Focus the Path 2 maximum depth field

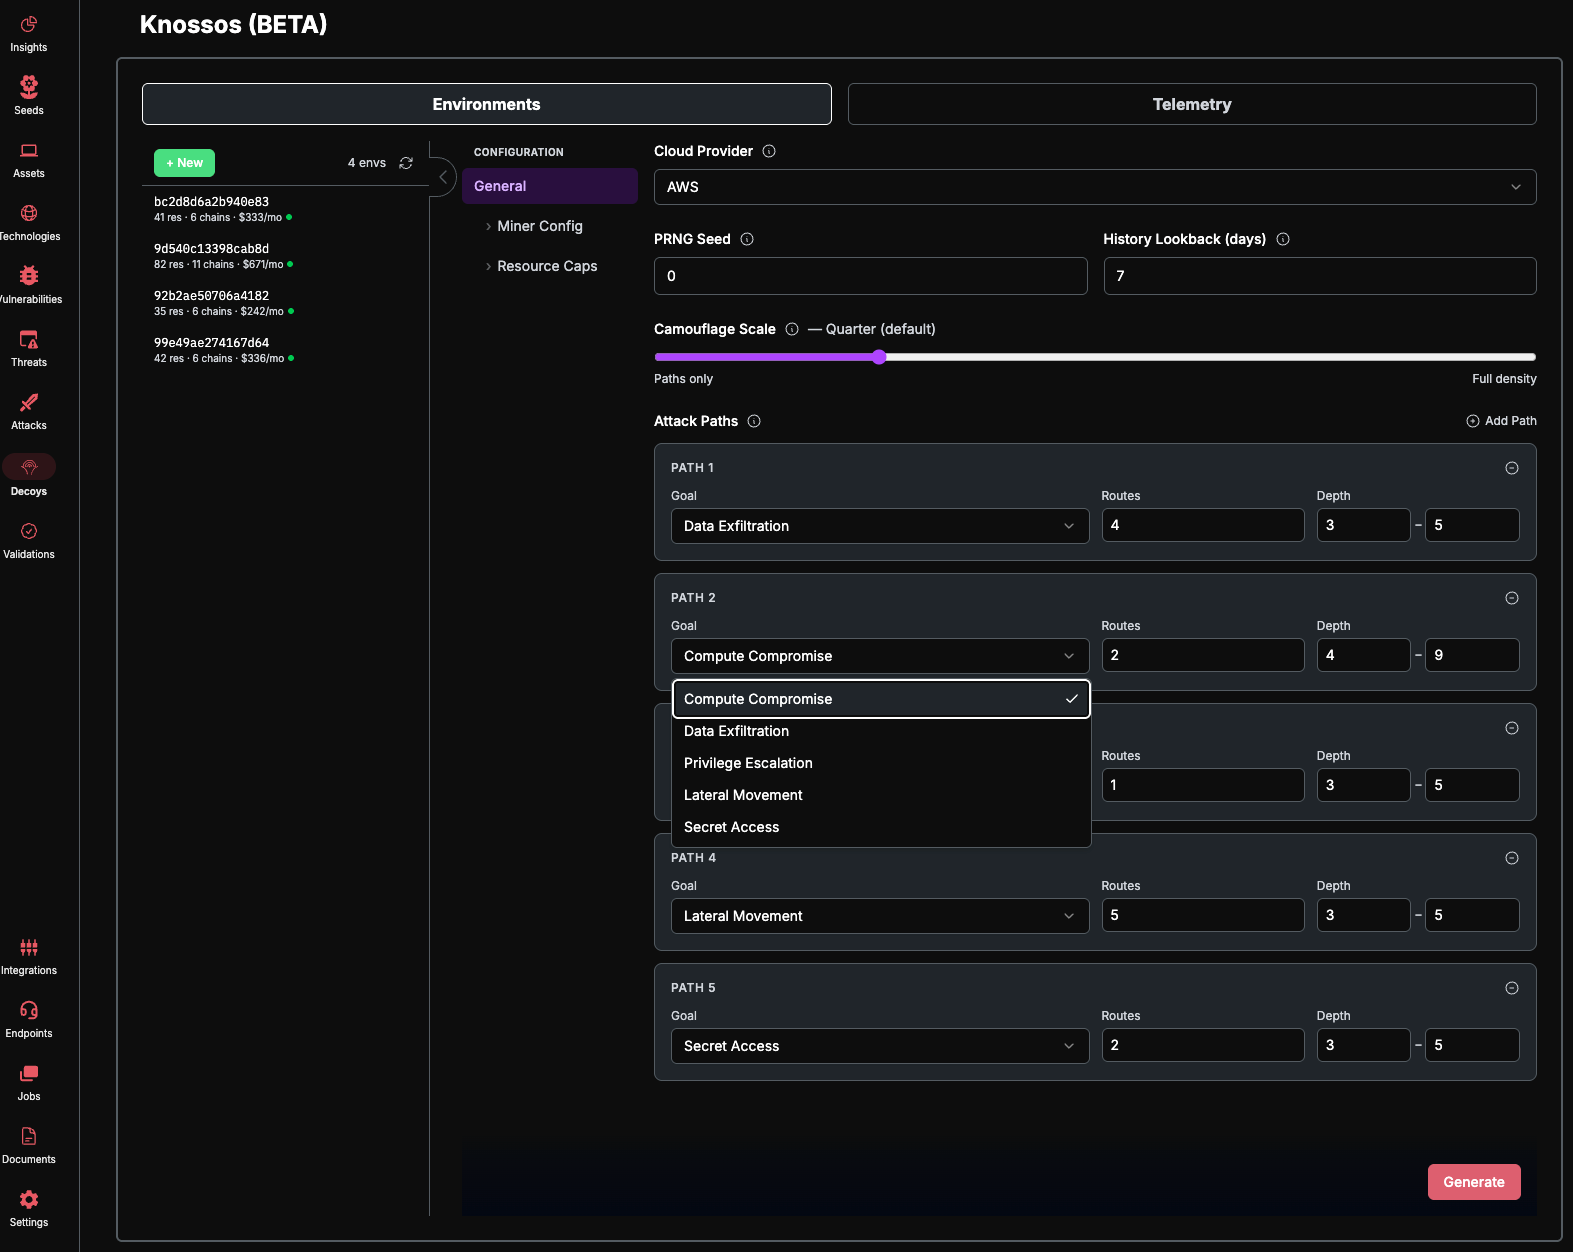[x=1472, y=655]
